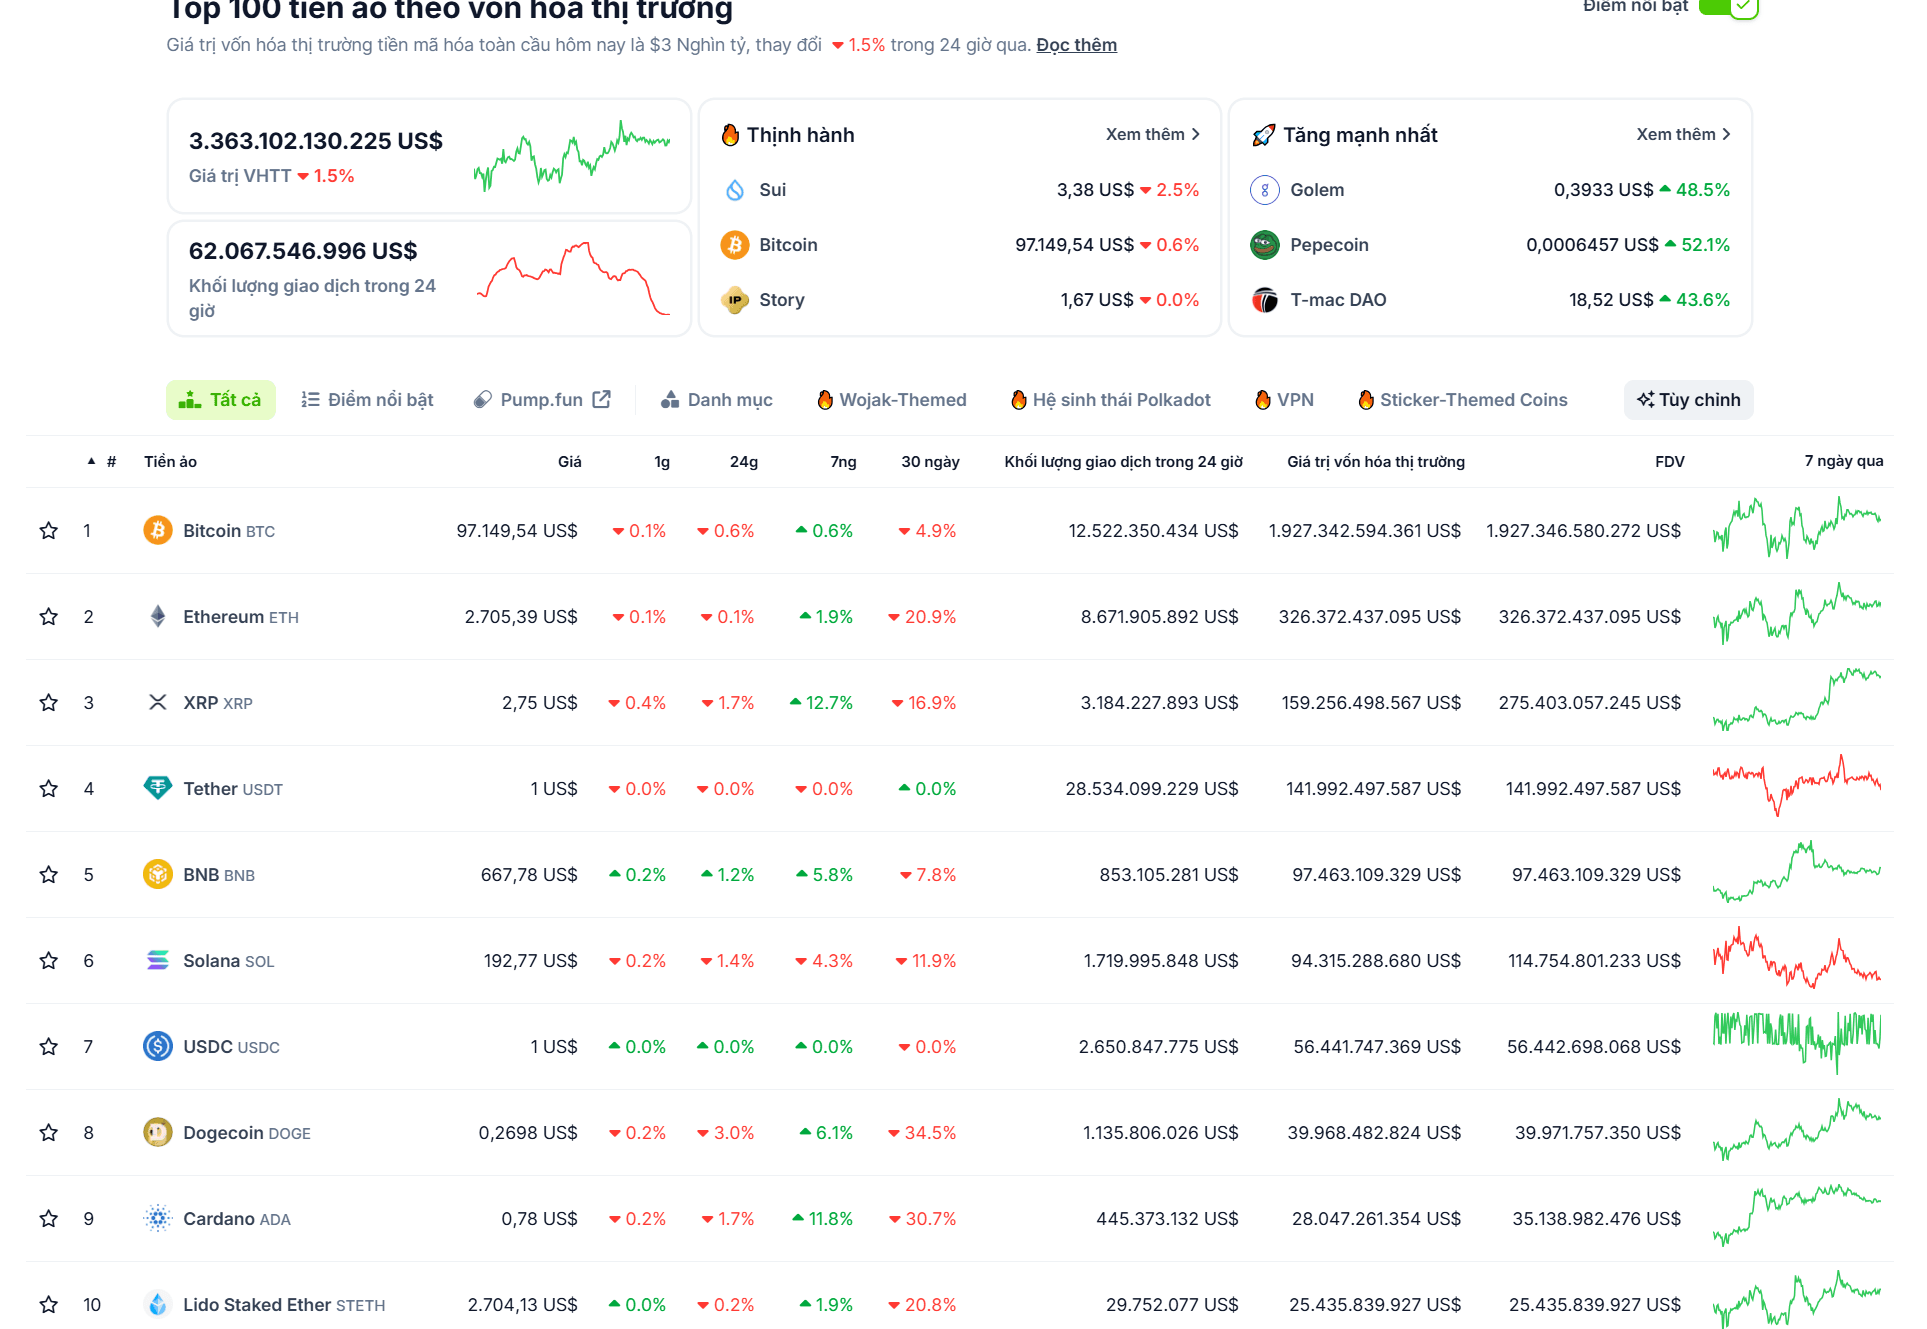Click the BNB logo icon
The image size is (1927, 1329).
[x=157, y=874]
